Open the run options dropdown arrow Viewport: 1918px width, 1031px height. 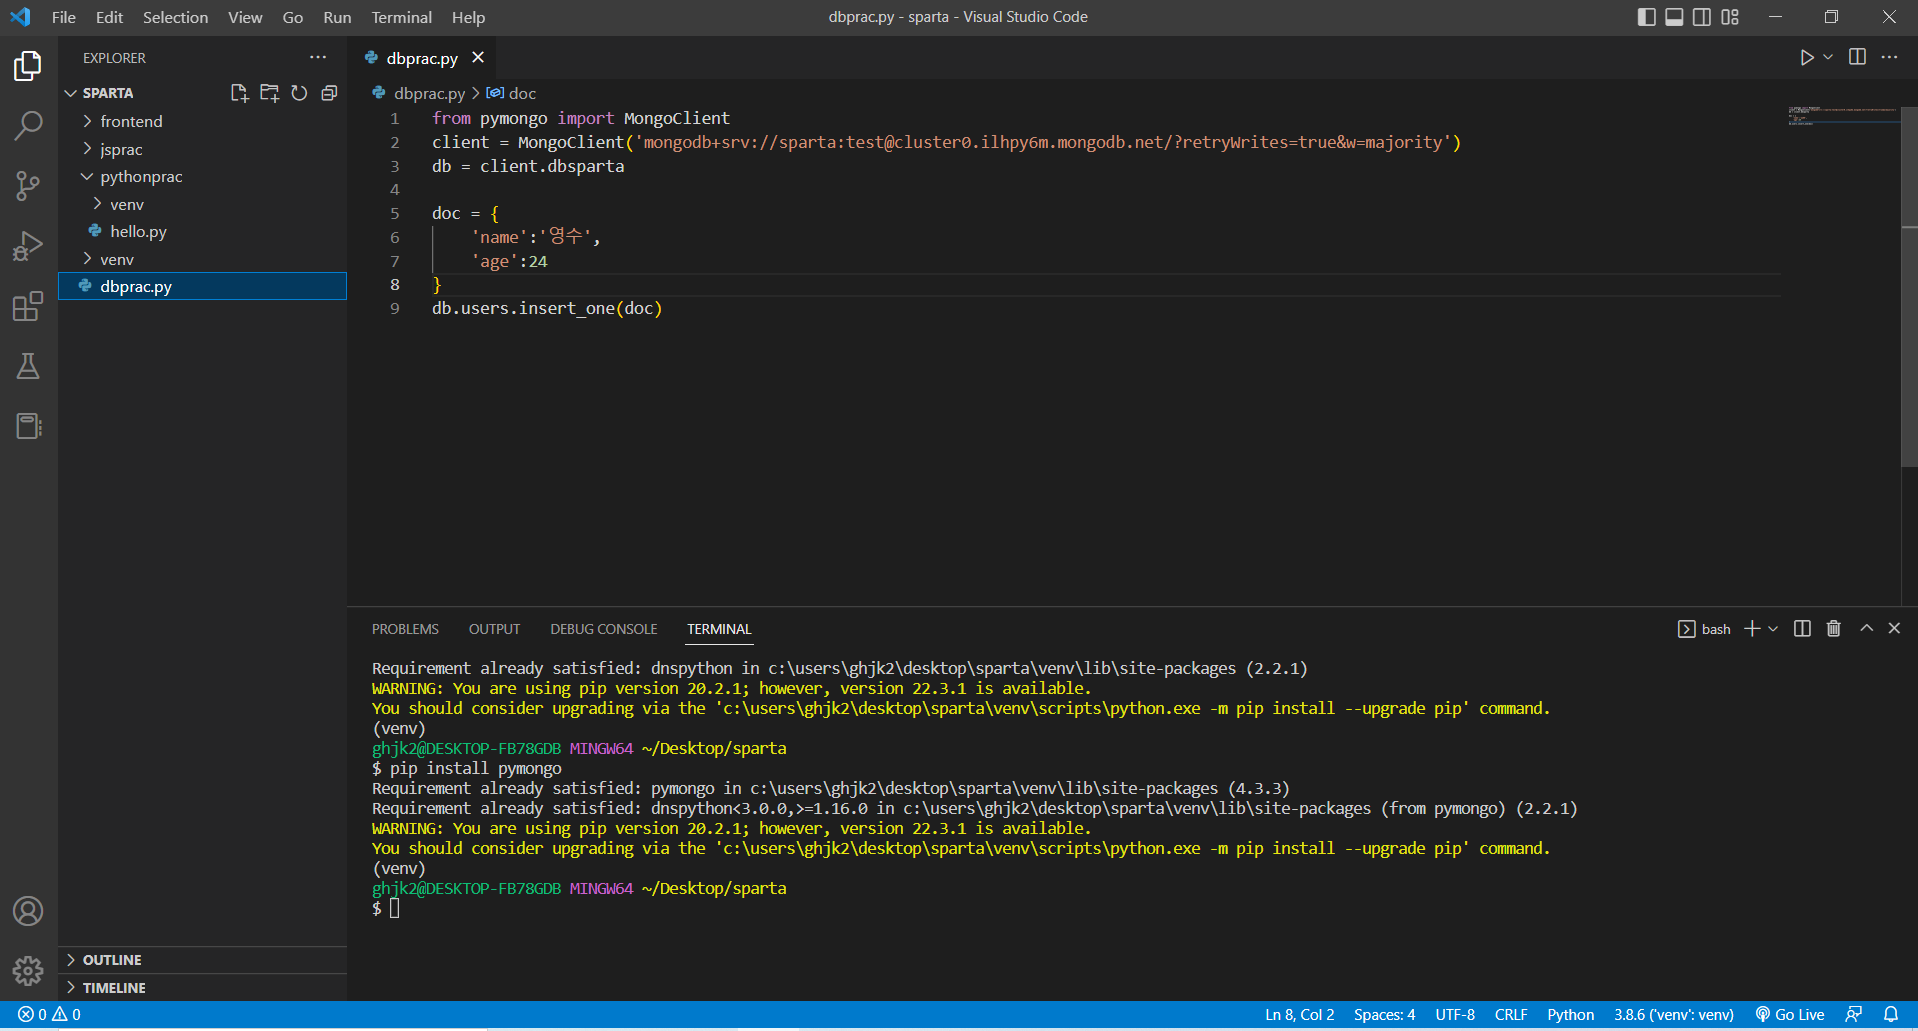[1828, 57]
